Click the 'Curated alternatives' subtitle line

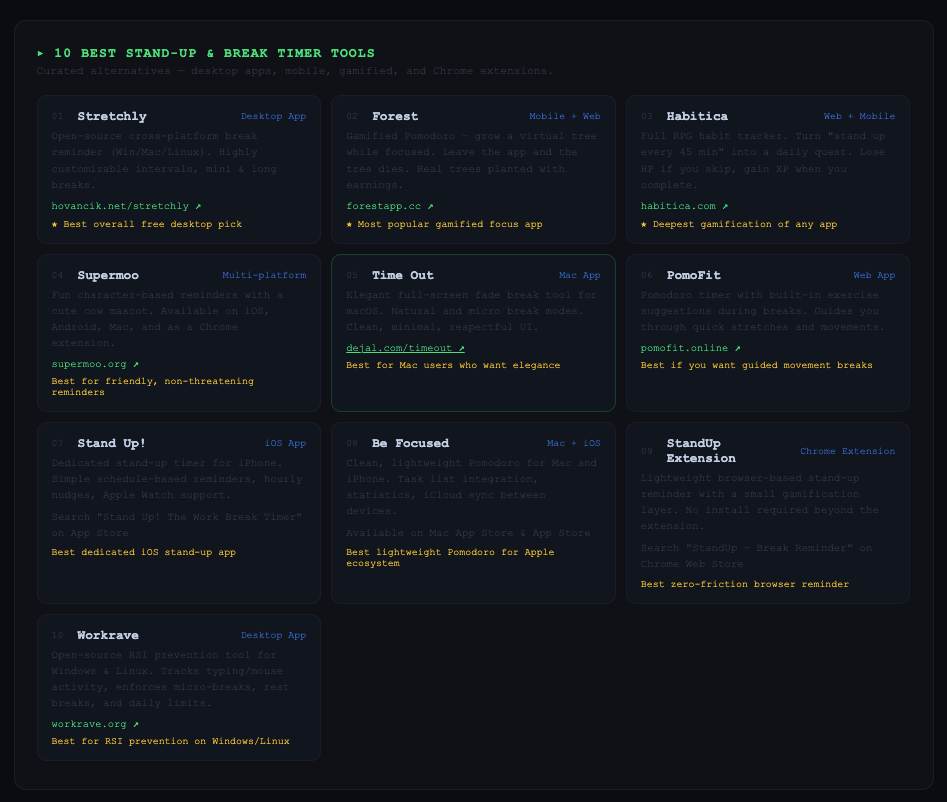295,71
